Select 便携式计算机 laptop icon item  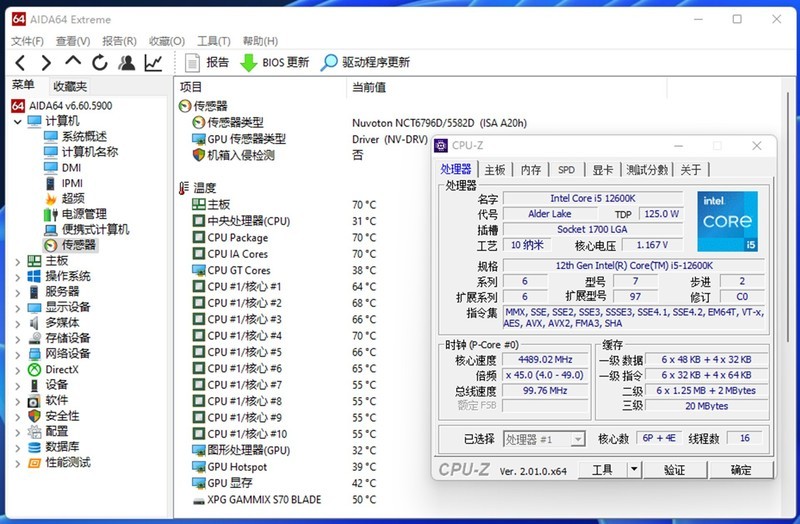(87, 230)
